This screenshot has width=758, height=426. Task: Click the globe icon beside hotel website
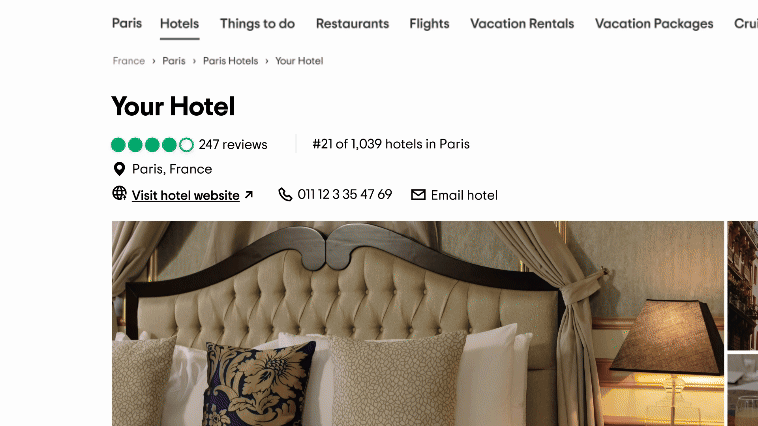click(x=119, y=193)
